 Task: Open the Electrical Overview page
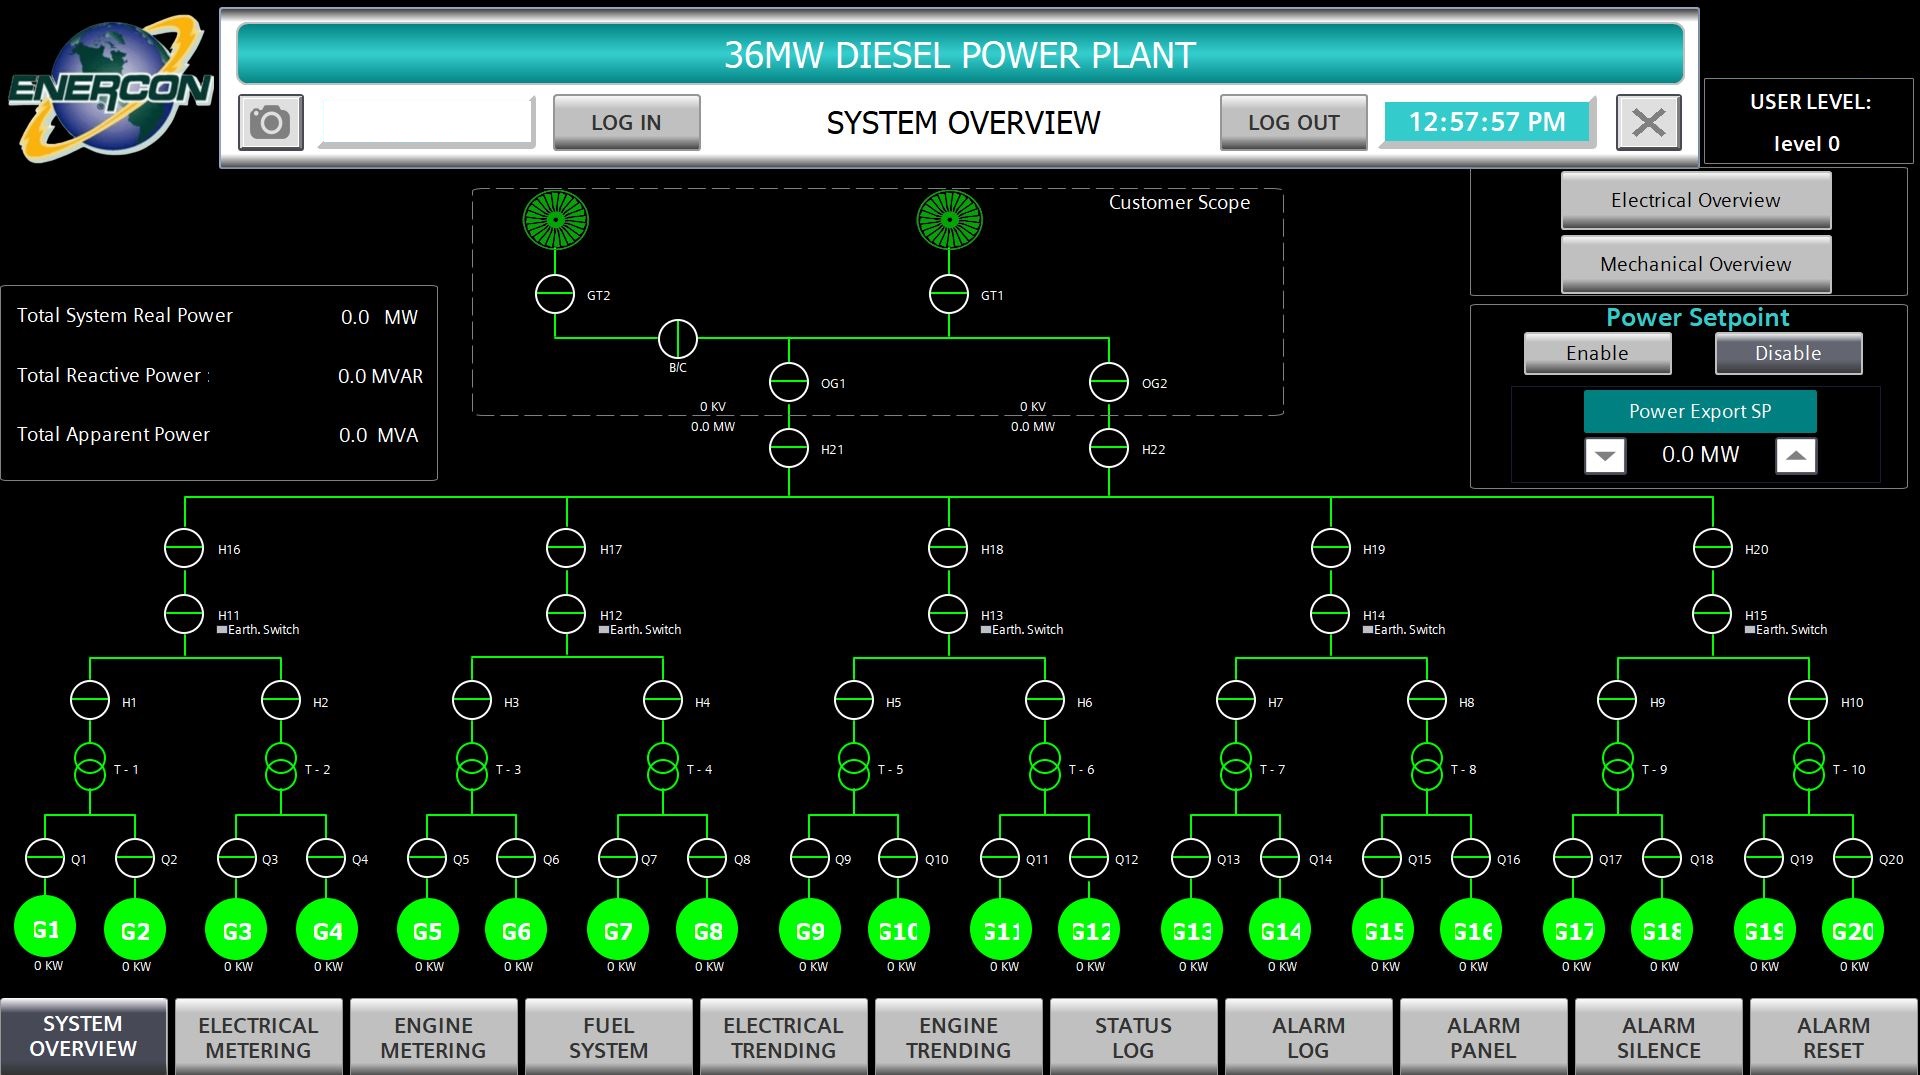(1696, 200)
